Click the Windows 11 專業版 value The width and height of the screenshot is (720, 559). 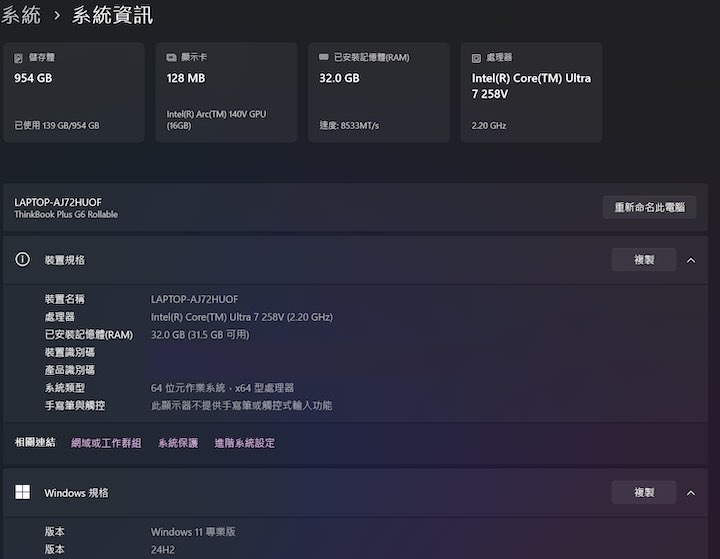(x=193, y=531)
